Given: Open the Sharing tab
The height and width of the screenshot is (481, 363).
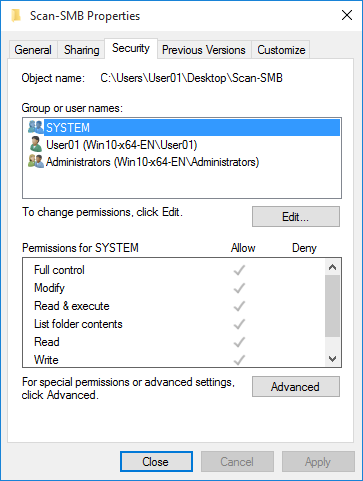Looking at the screenshot, I should [x=82, y=50].
